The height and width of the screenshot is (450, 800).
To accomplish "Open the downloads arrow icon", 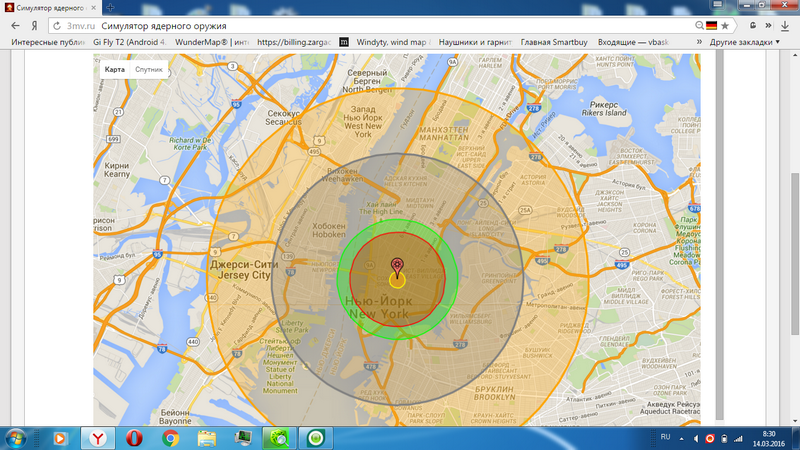I will (x=785, y=26).
